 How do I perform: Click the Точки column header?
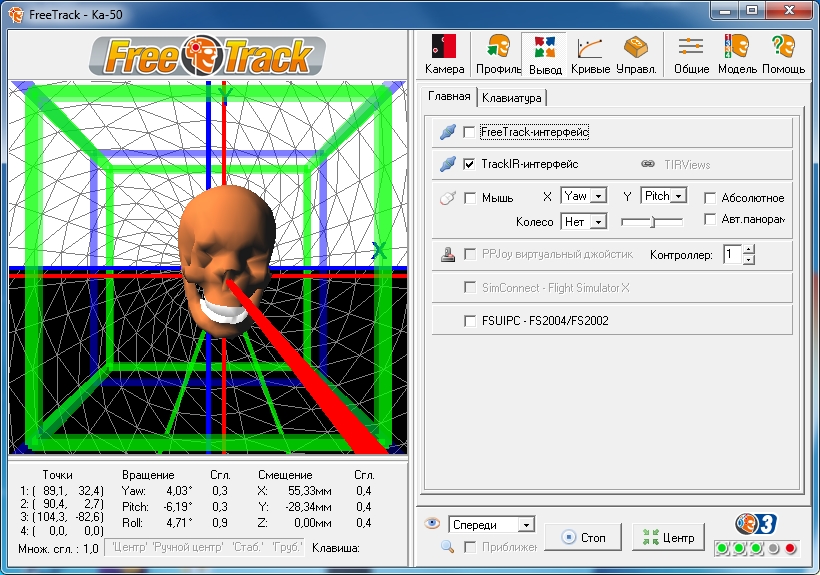click(x=57, y=475)
